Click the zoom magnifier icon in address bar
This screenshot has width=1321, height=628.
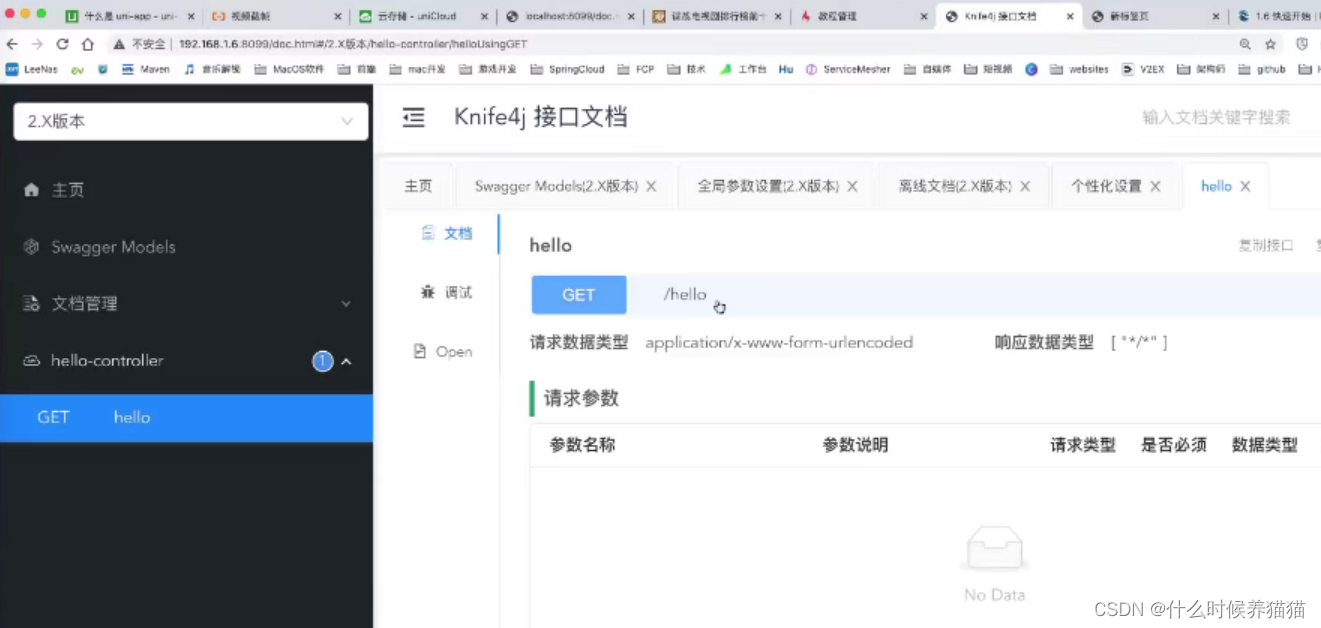(x=1245, y=44)
